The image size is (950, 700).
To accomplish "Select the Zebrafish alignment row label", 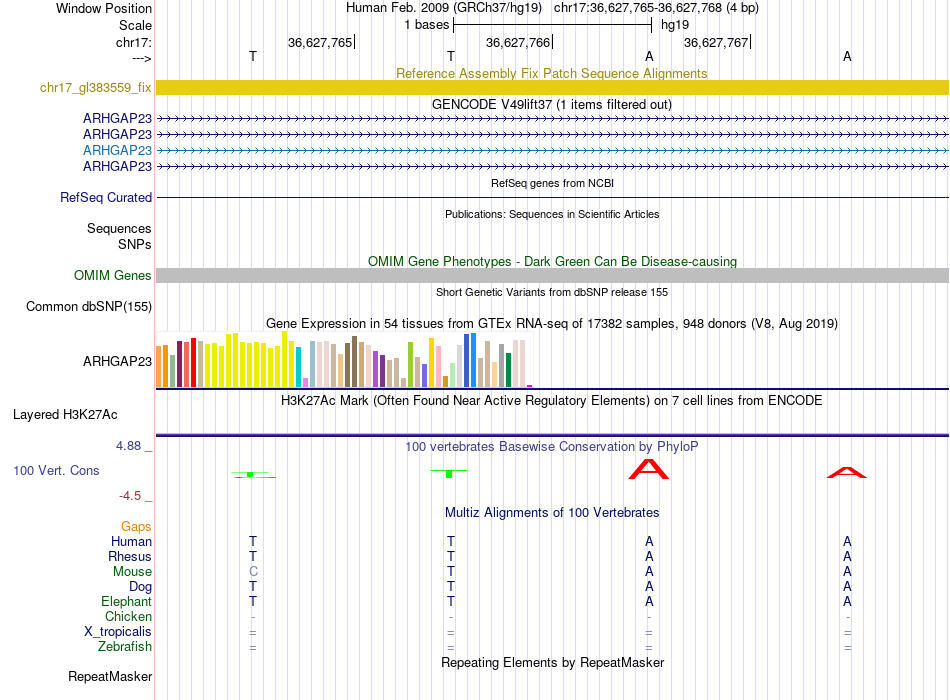I will click(125, 647).
